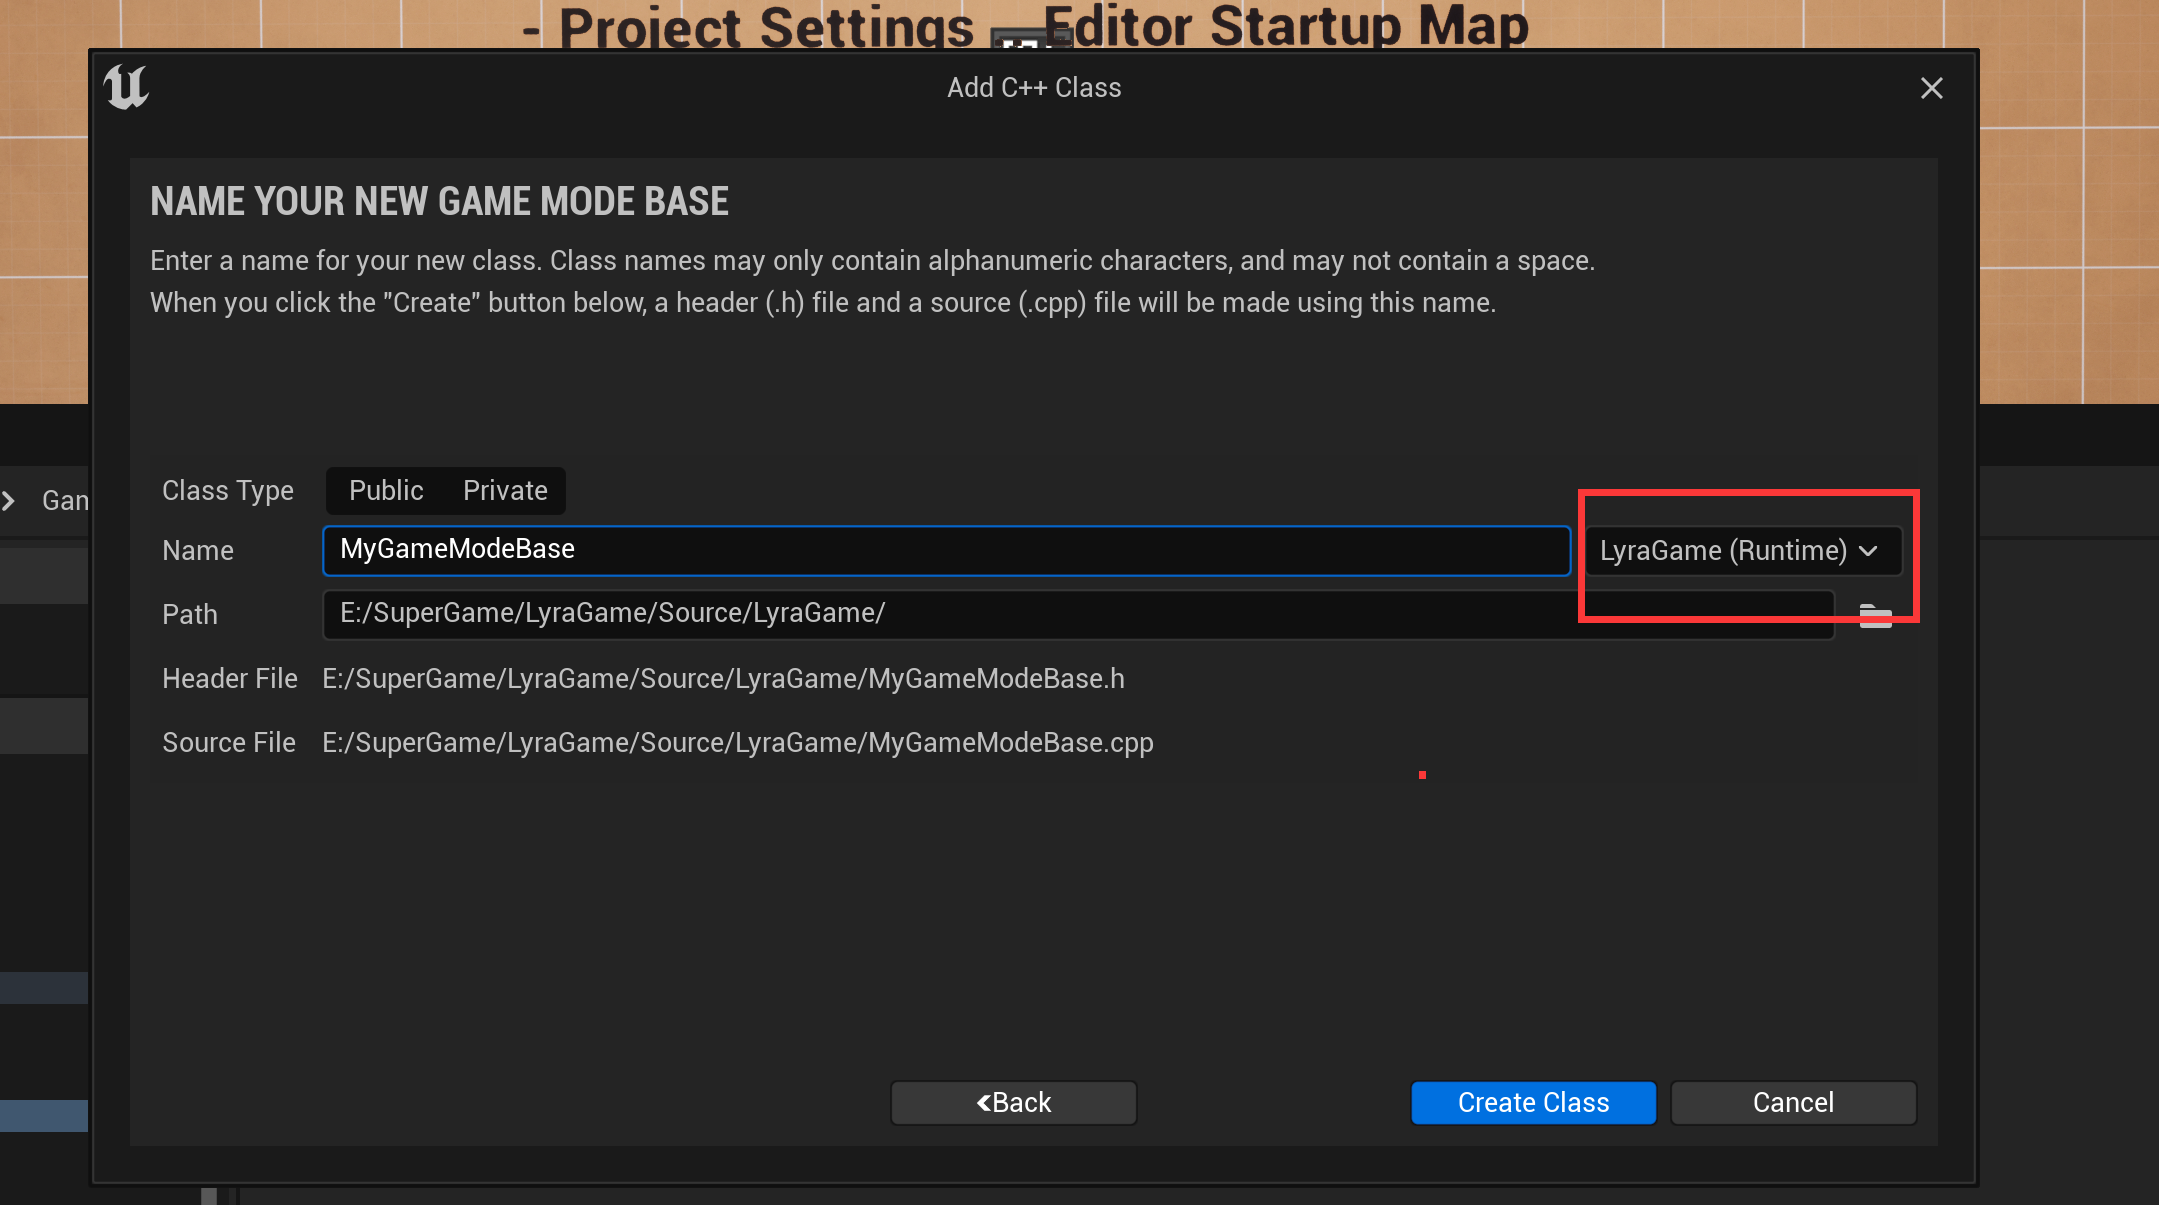Go Back to the previous wizard step
The image size is (2159, 1205).
[x=1013, y=1102]
